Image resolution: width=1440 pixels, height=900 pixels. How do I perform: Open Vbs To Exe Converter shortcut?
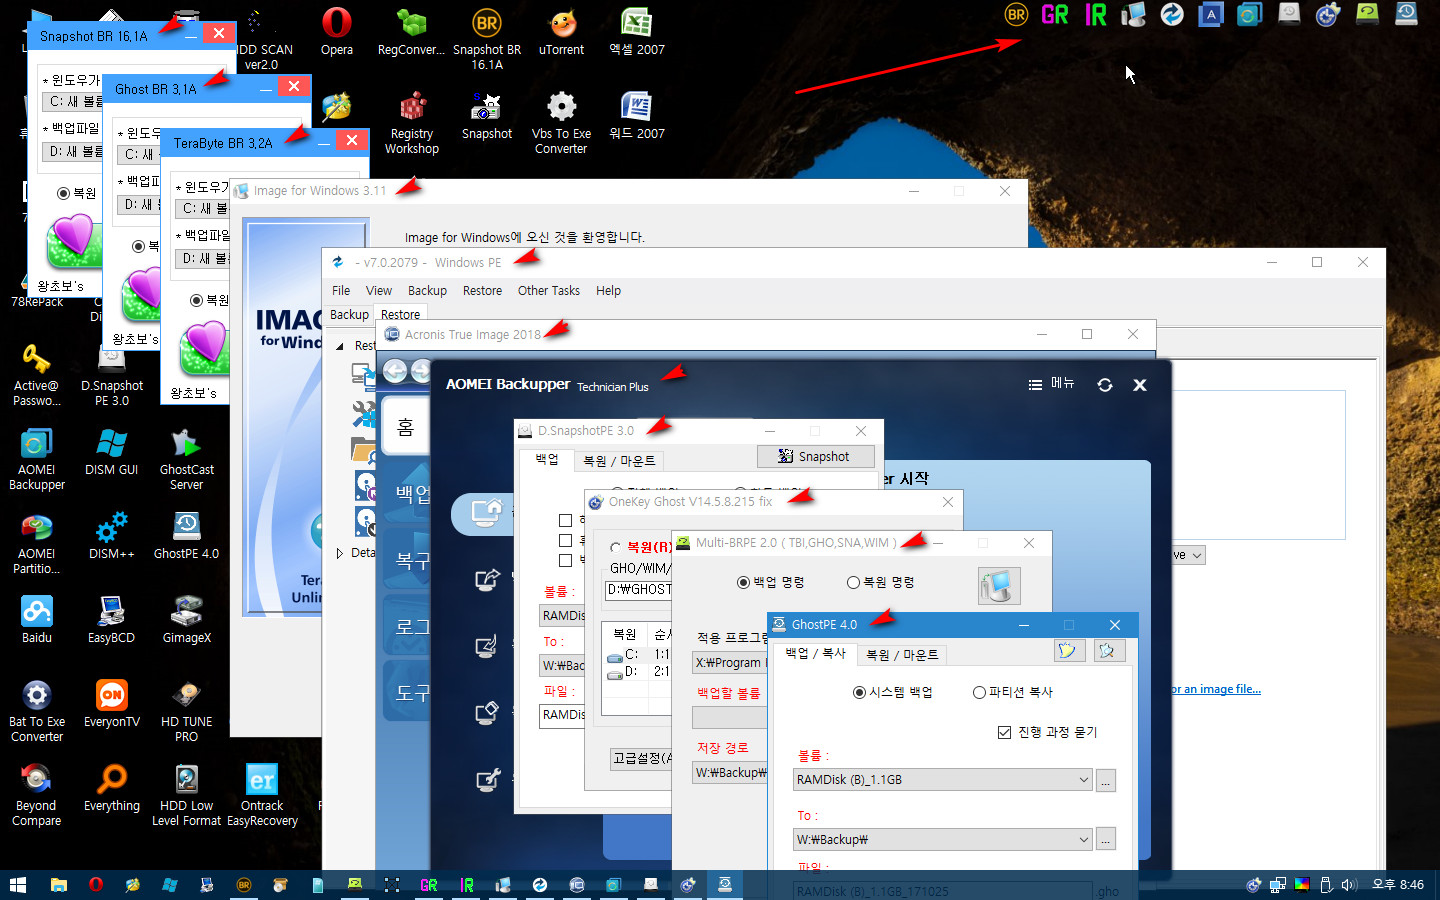(x=561, y=123)
